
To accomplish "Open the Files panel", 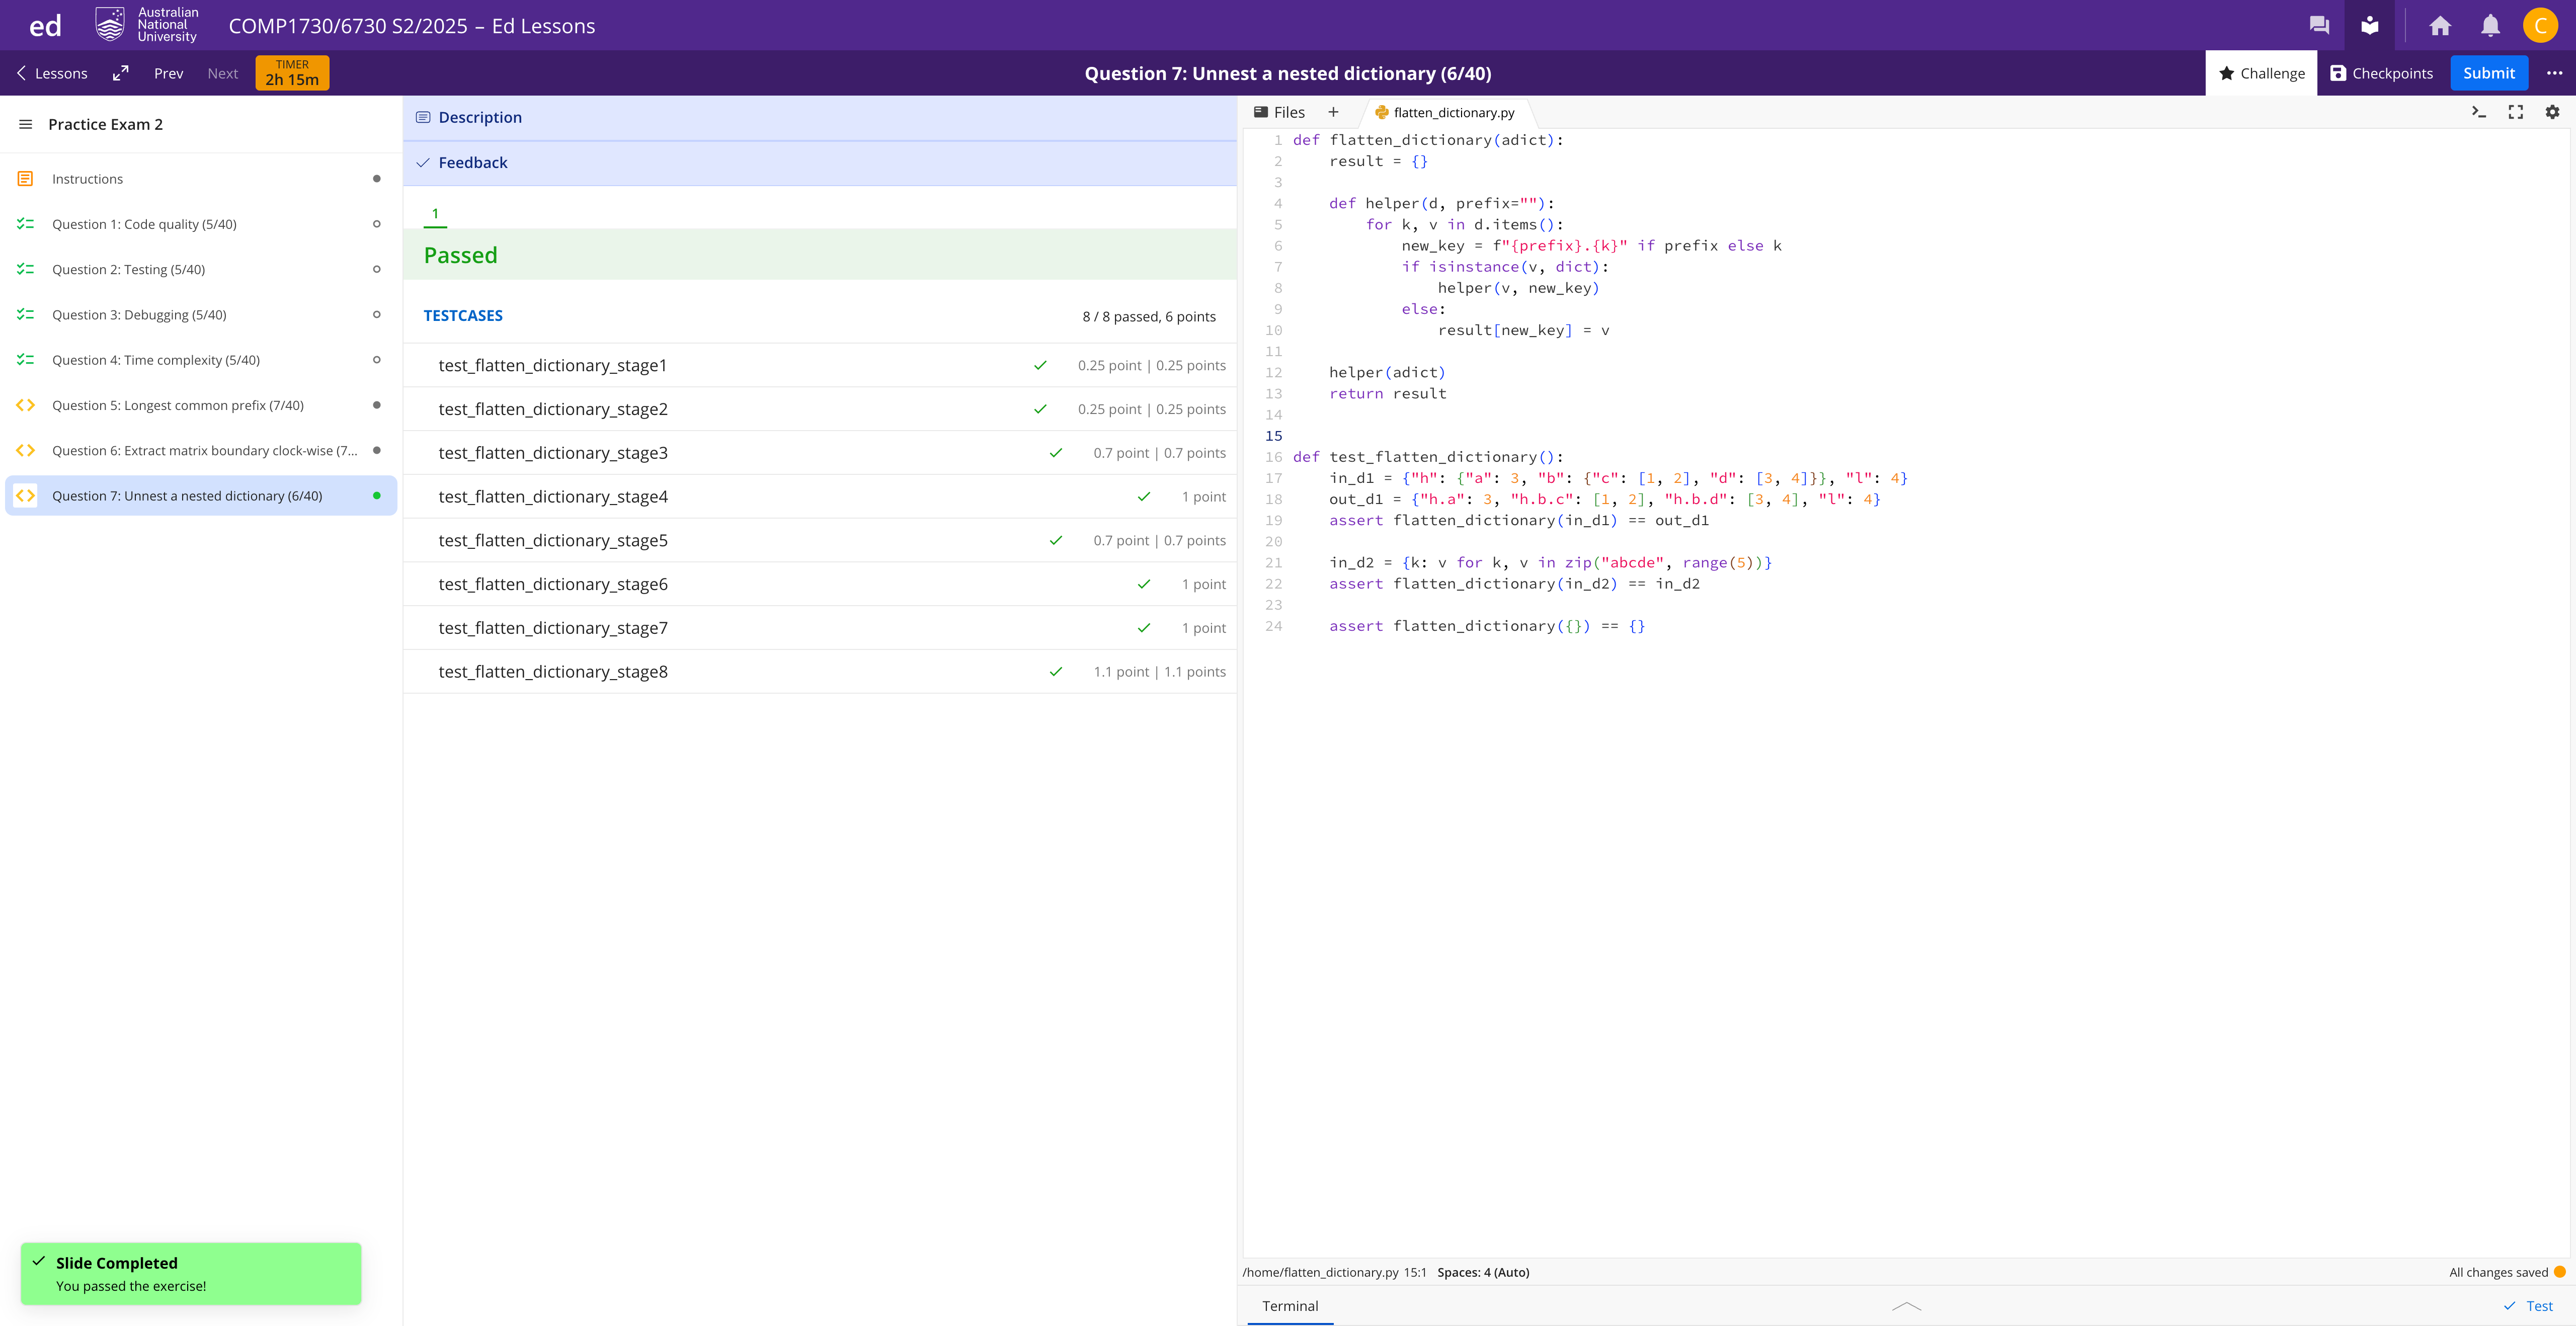I will click(1279, 112).
